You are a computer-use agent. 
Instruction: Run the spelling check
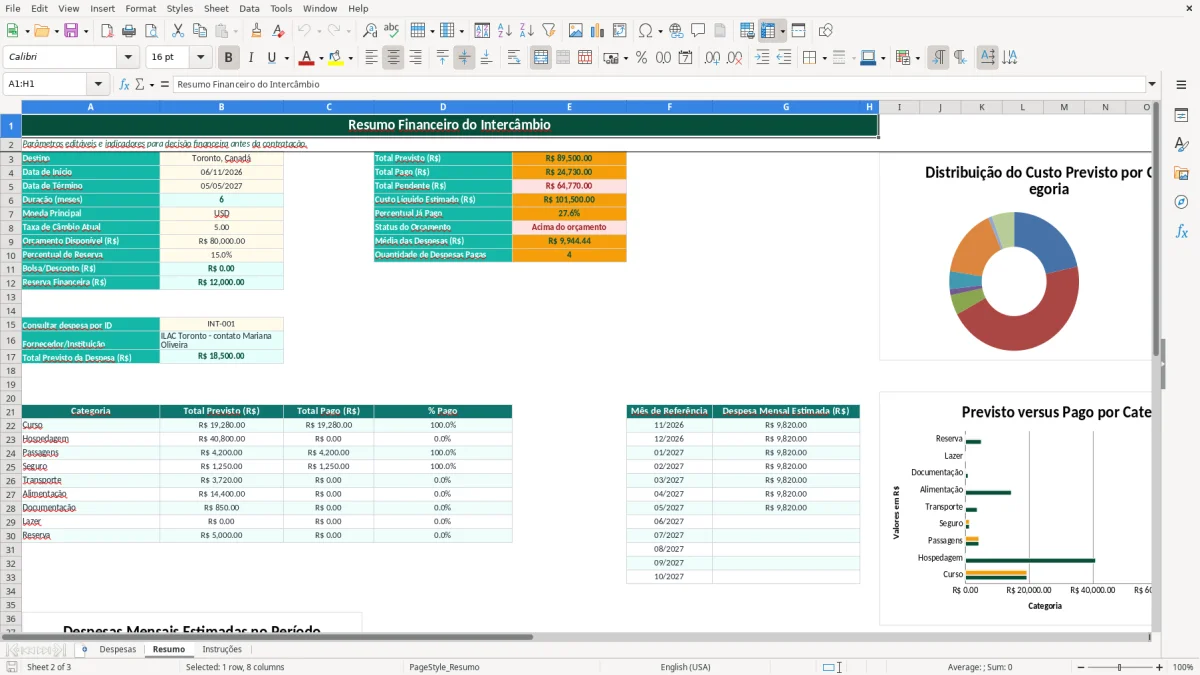[x=392, y=31]
